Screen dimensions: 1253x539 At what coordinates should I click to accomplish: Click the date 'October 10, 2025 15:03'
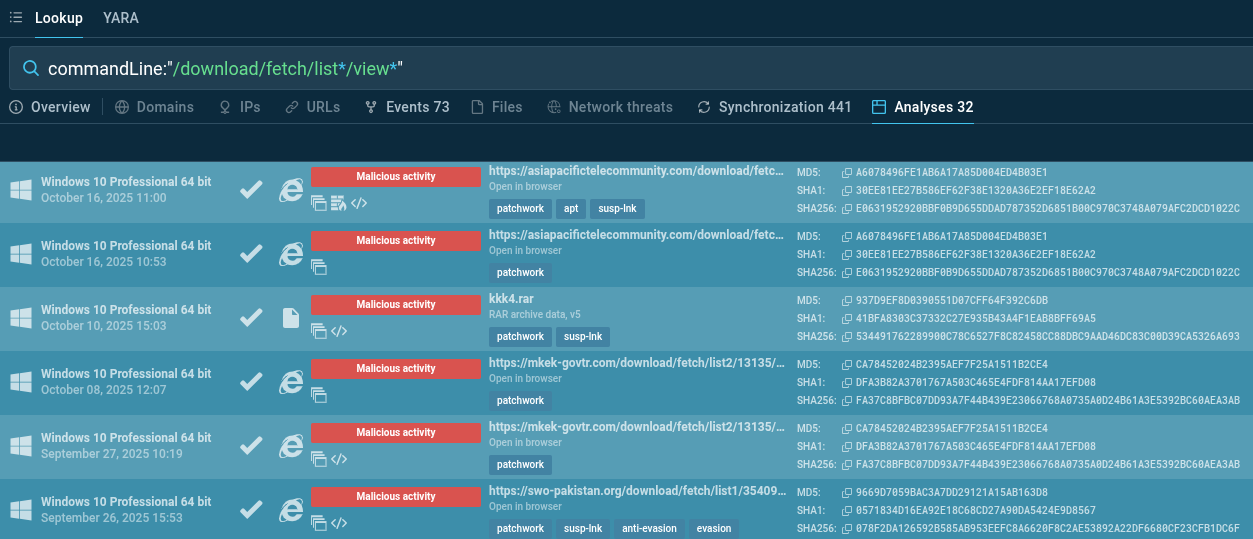click(104, 326)
